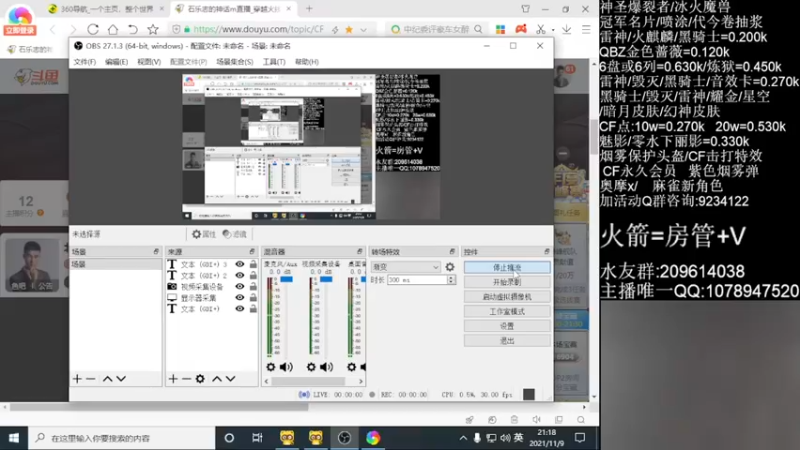Click the mixer scroll right arrow
Image resolution: width=800 pixels, height=450 pixels.
(361, 381)
